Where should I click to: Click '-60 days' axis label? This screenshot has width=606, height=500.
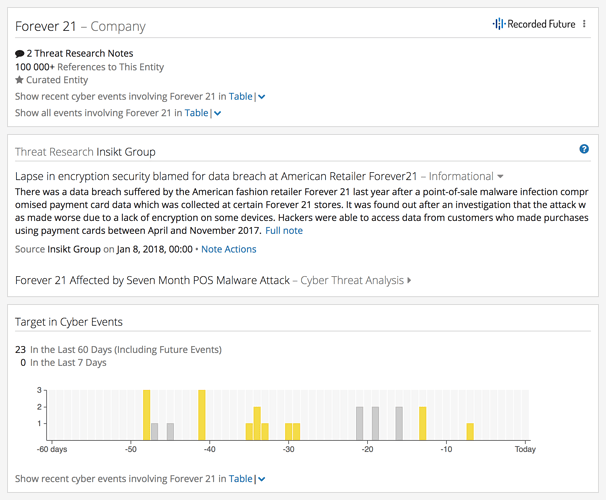click(x=52, y=449)
